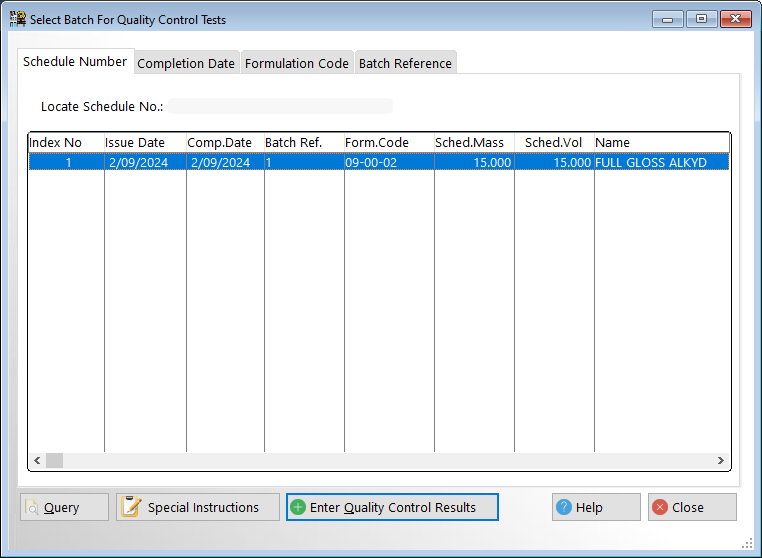The image size is (762, 558).
Task: Click the application icon in the title bar
Action: pyautogui.click(x=17, y=19)
